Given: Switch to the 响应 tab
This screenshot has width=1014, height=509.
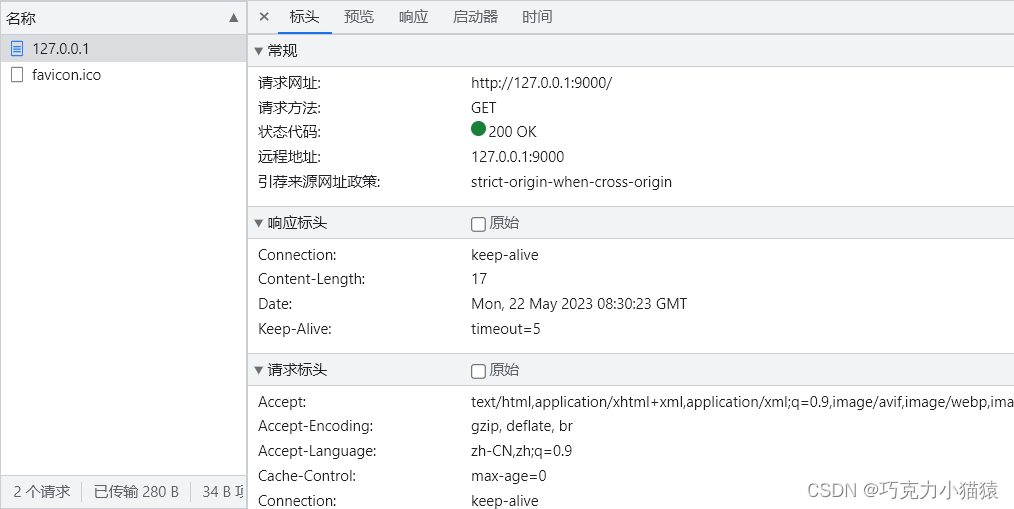Looking at the screenshot, I should tap(413, 17).
